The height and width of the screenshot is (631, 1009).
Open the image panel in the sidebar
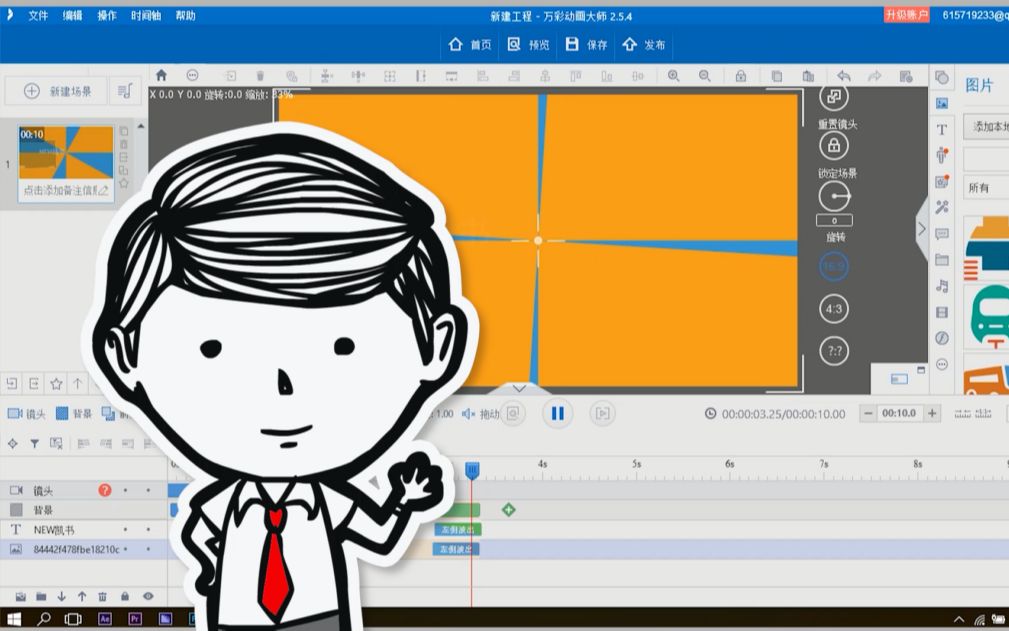pyautogui.click(x=942, y=103)
